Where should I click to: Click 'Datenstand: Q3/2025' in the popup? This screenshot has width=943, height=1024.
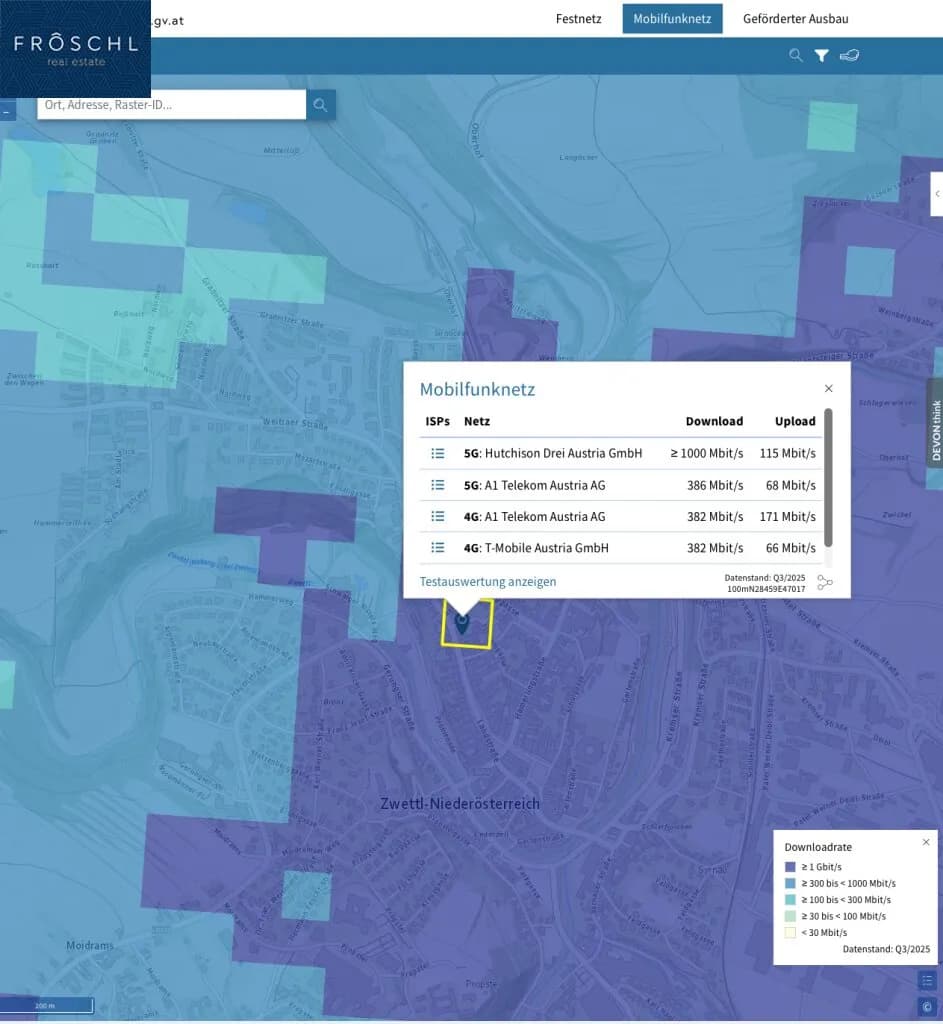(765, 578)
